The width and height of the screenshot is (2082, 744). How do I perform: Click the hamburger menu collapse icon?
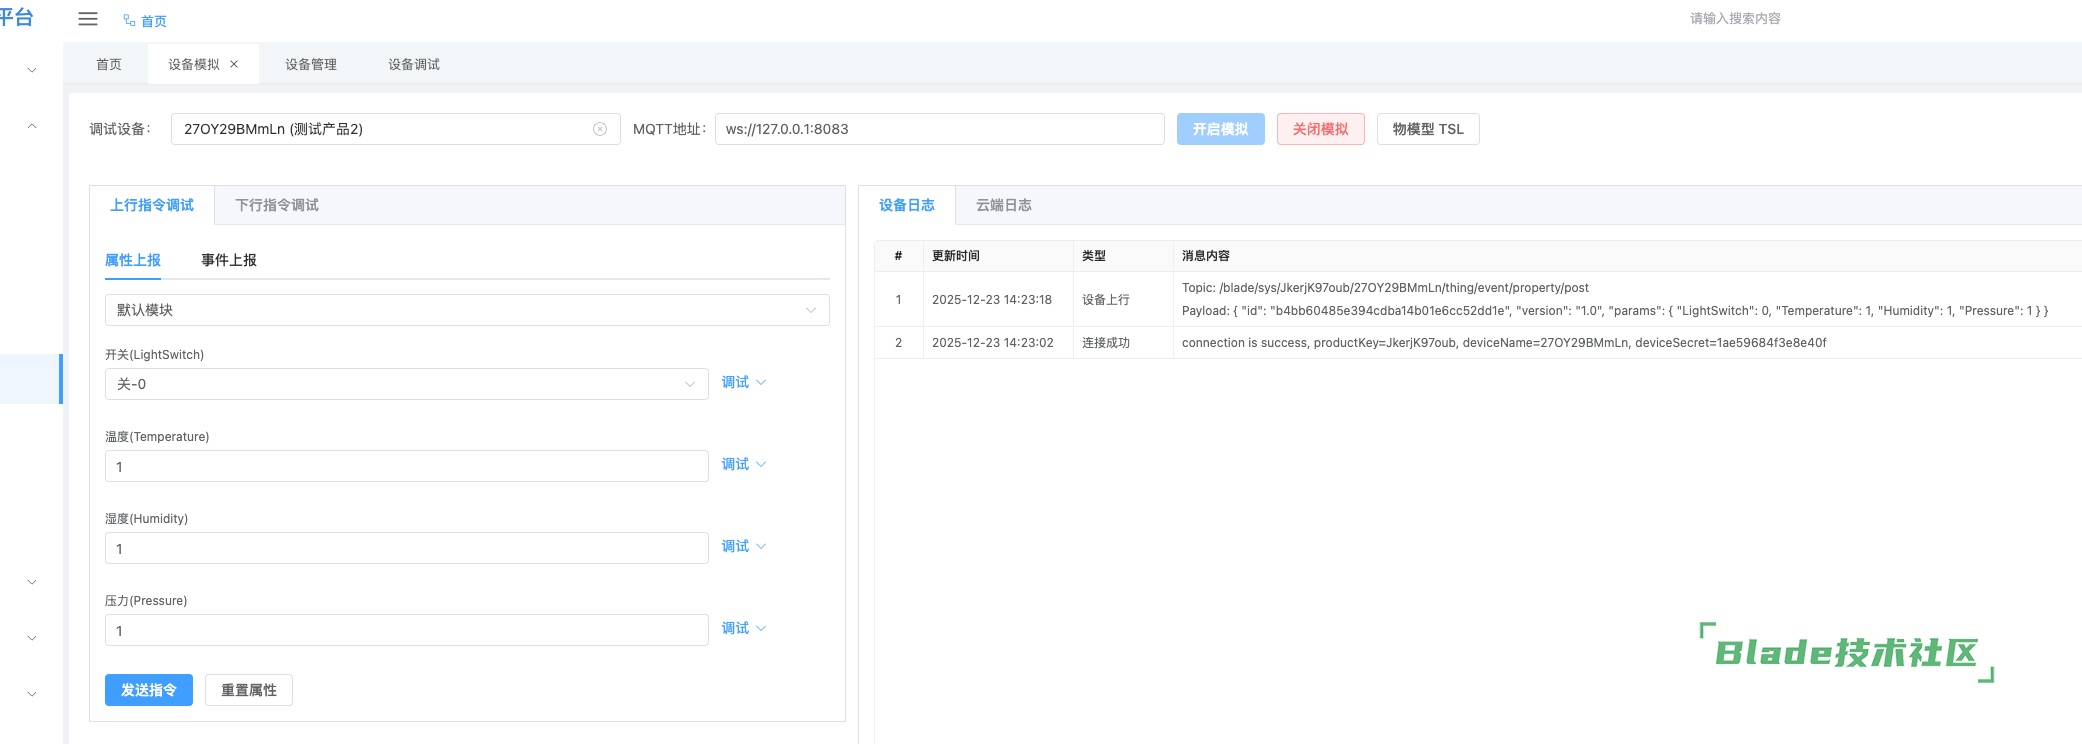(x=88, y=19)
